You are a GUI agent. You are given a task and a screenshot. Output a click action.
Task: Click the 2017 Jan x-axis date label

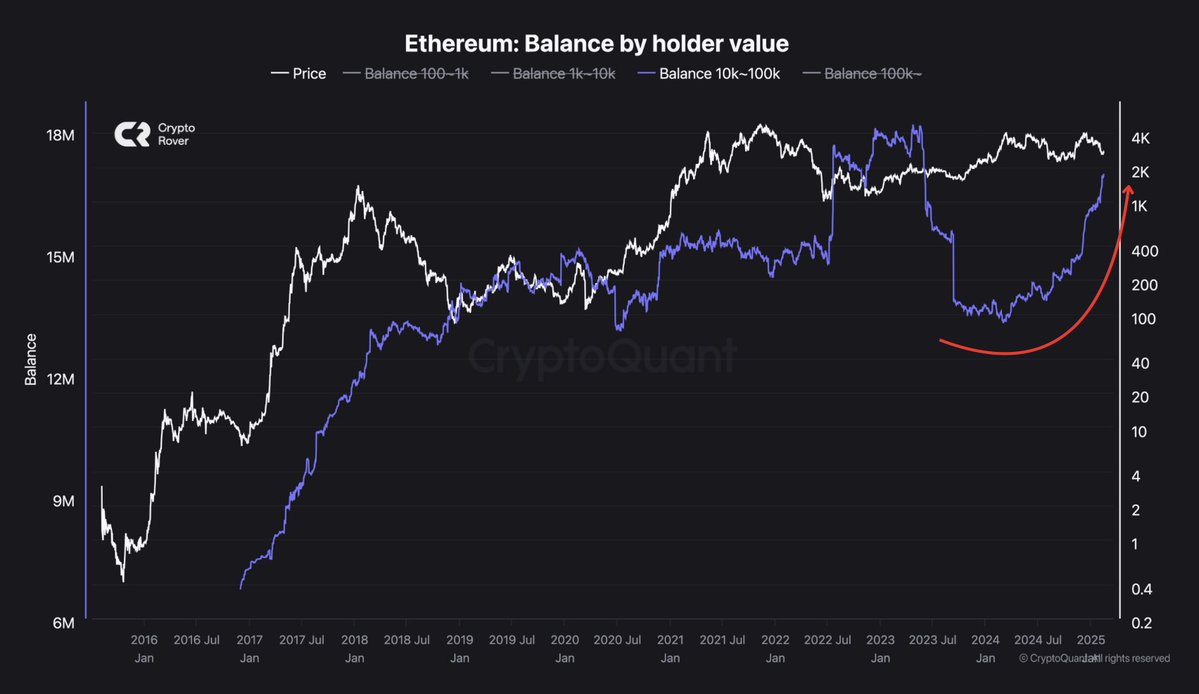[x=249, y=648]
